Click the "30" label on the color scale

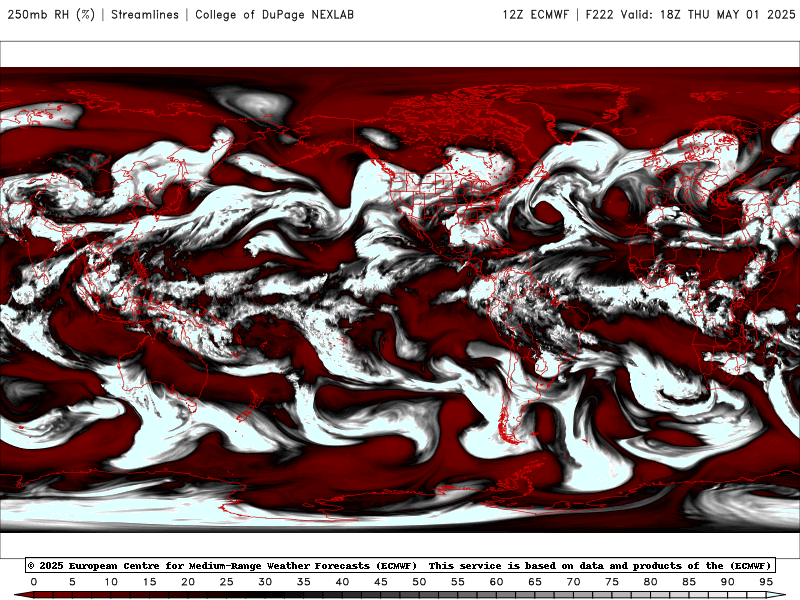pyautogui.click(x=265, y=582)
